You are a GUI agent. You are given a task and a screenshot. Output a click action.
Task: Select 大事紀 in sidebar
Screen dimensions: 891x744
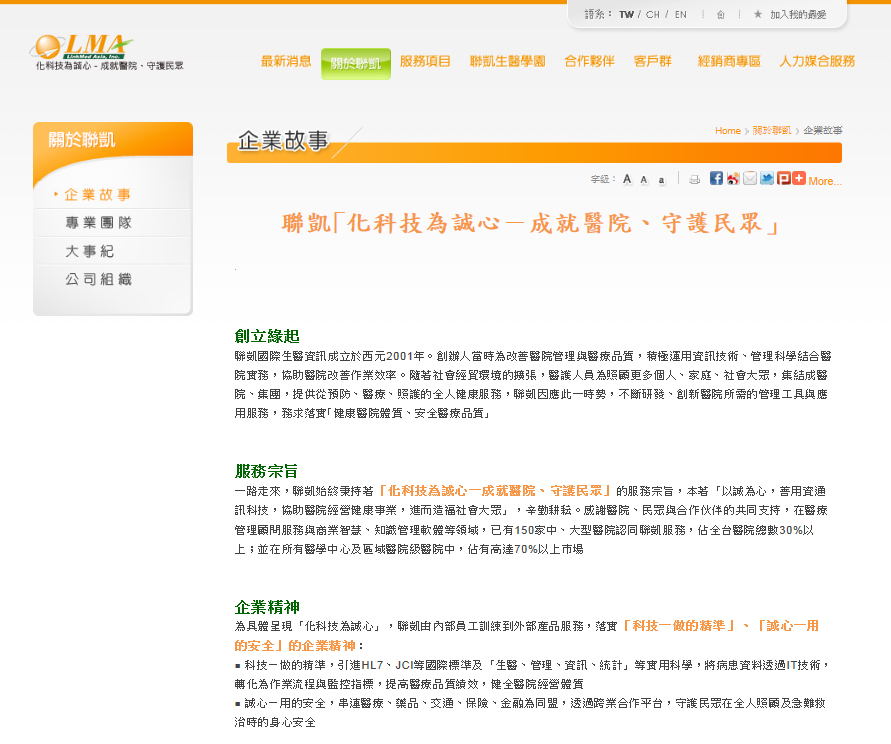tap(89, 251)
